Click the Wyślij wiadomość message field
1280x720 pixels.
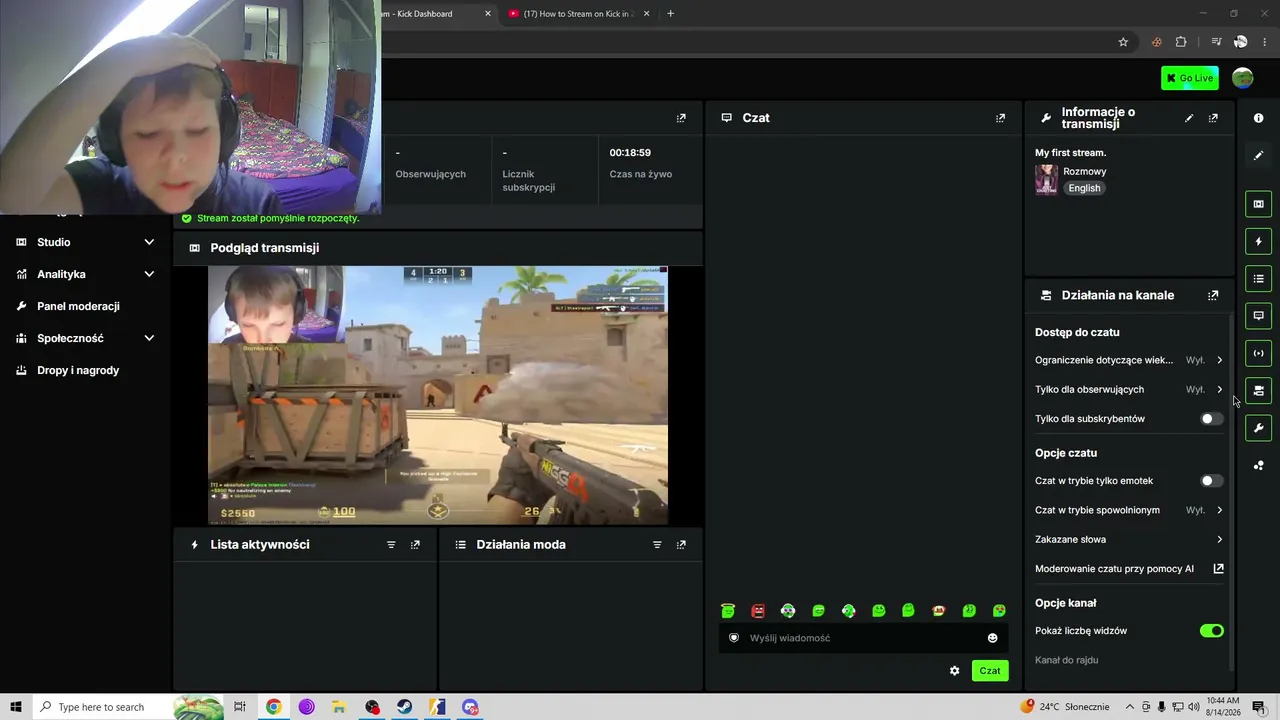pyautogui.click(x=863, y=638)
